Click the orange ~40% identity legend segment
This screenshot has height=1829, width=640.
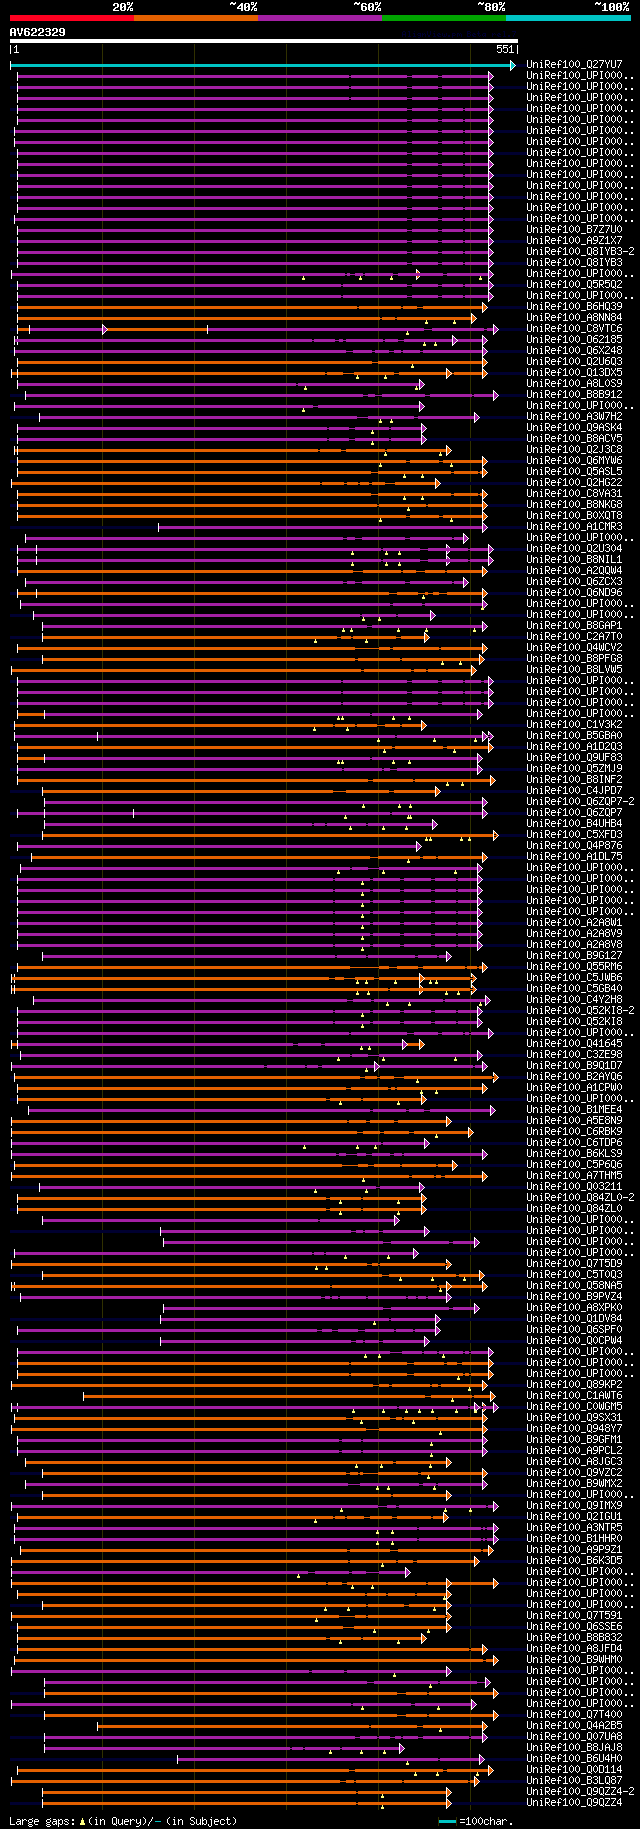tap(195, 17)
